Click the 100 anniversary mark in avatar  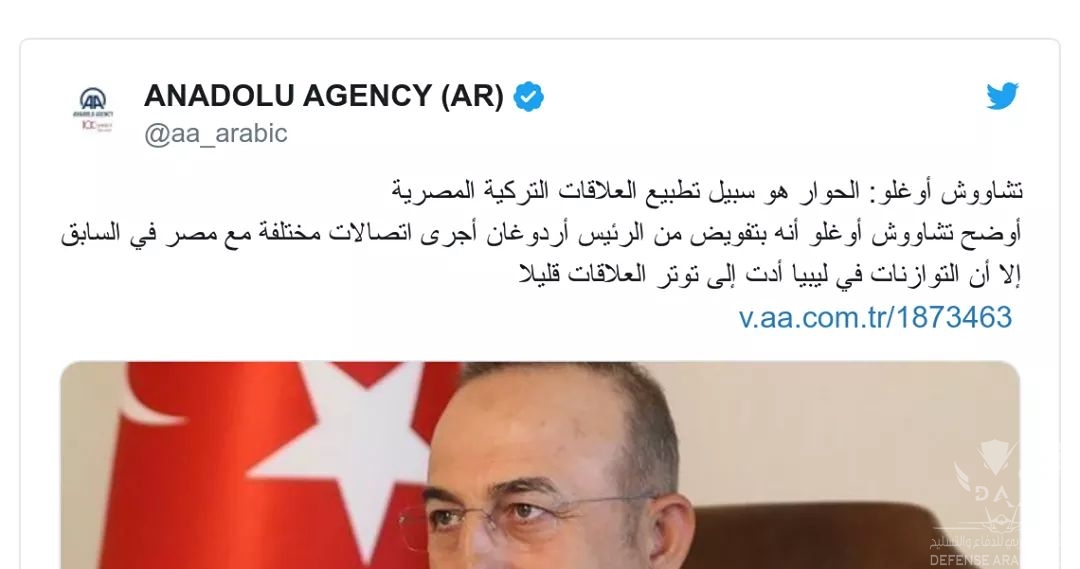93,125
